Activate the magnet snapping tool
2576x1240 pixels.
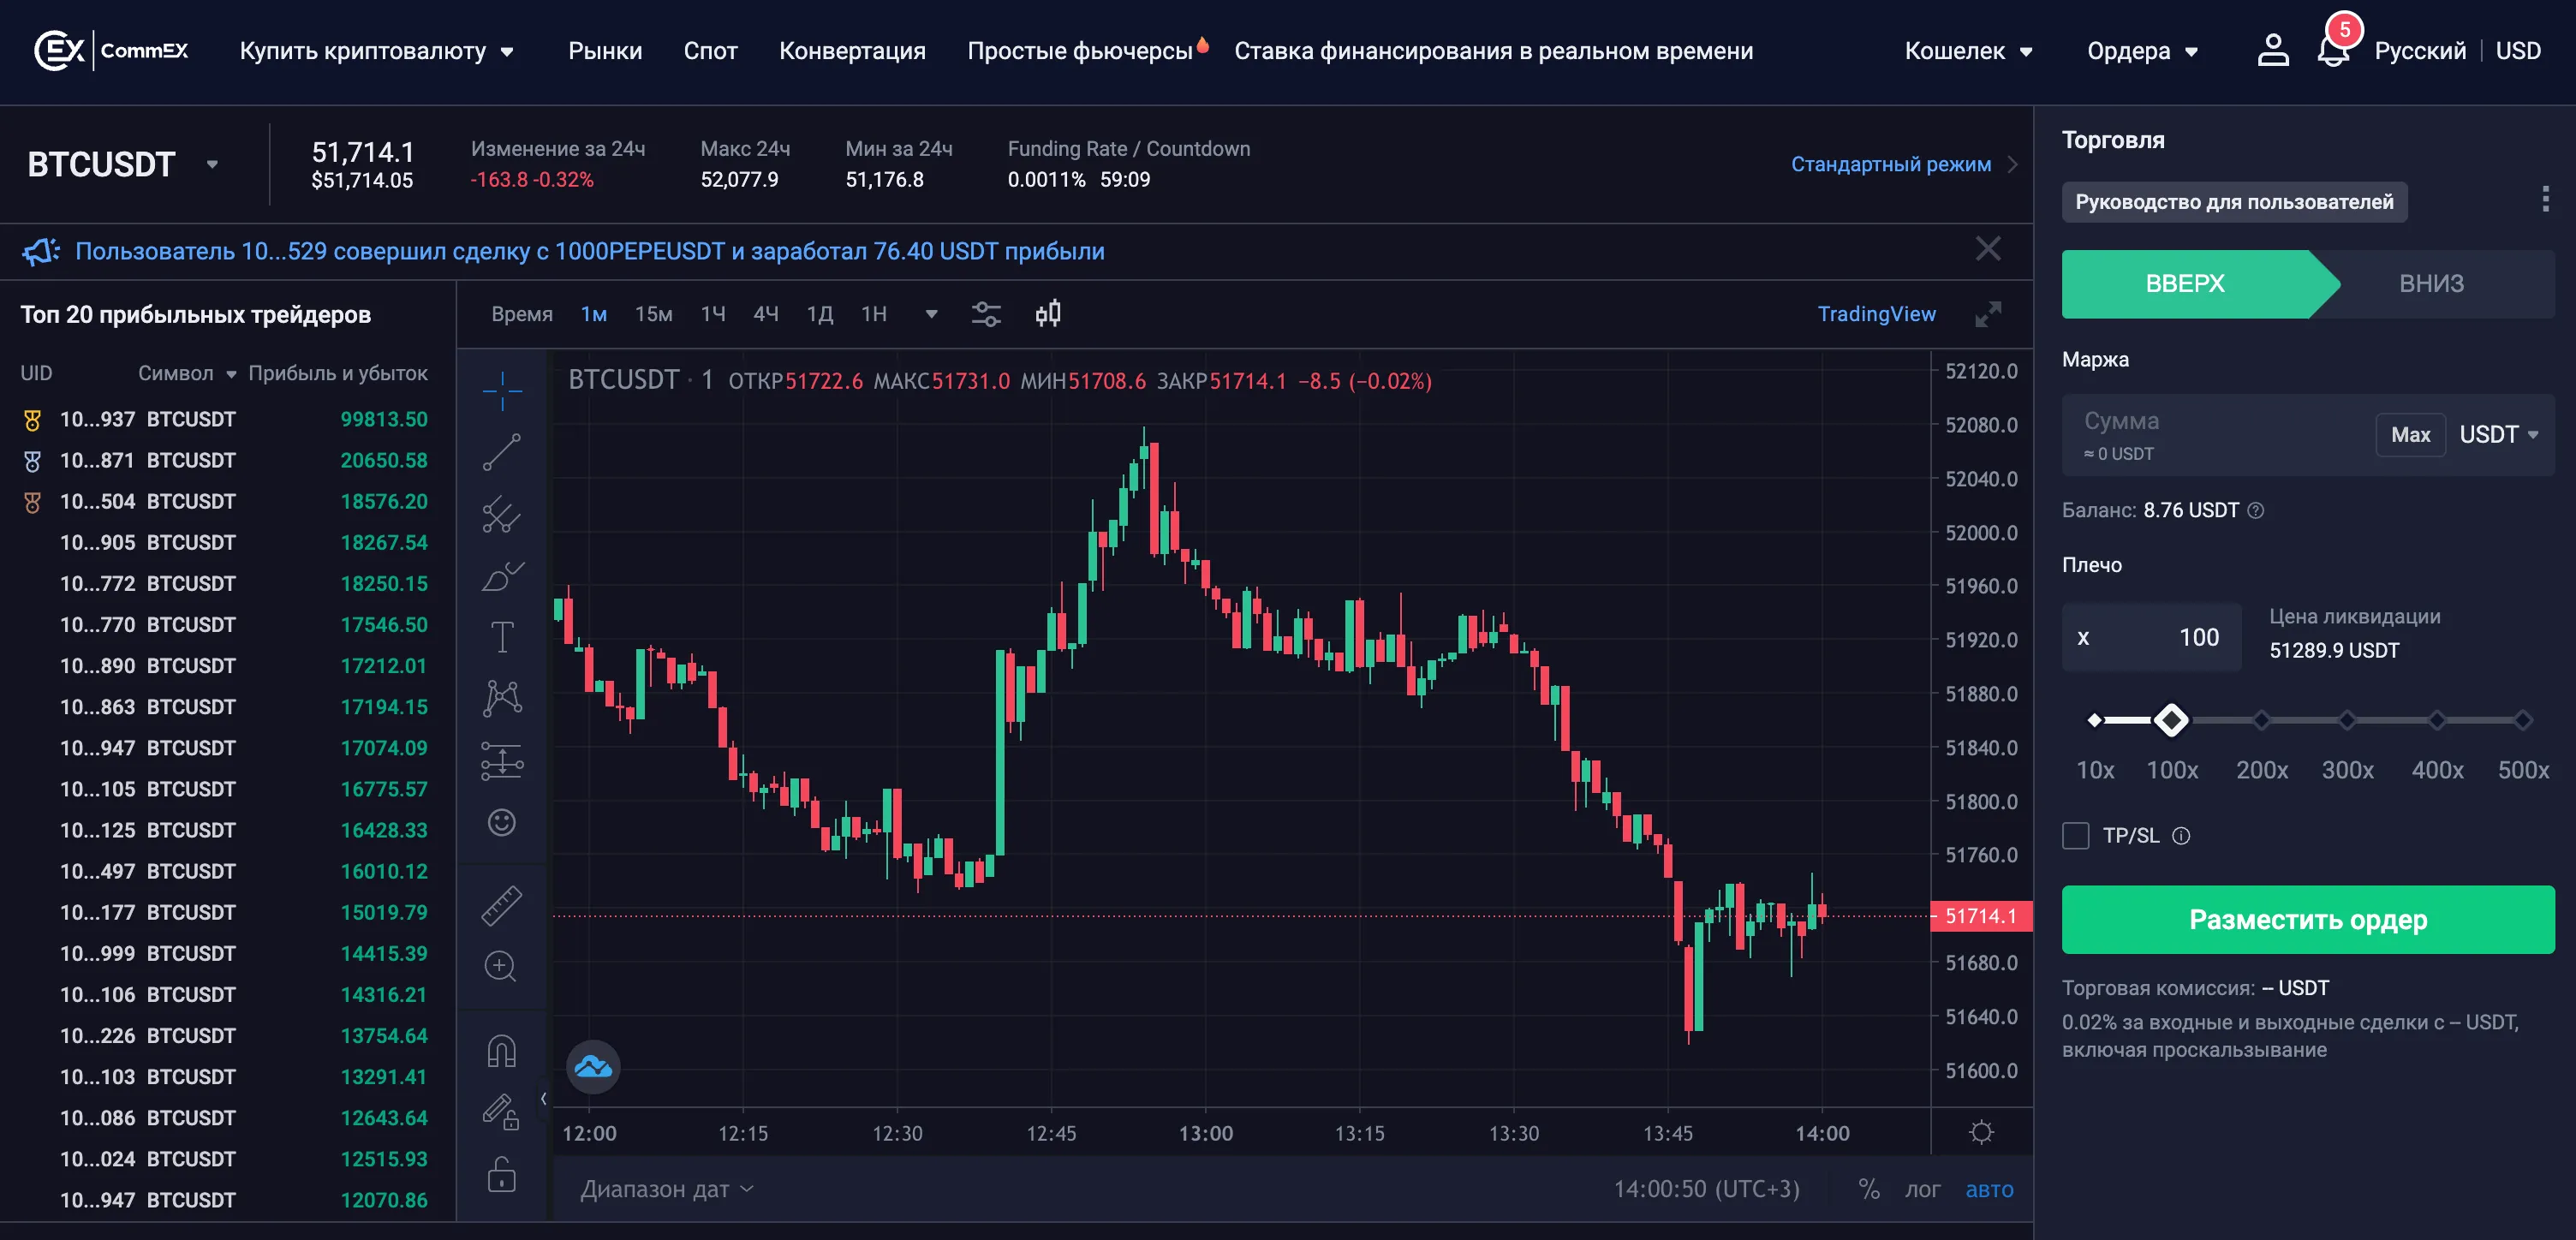click(x=502, y=1048)
